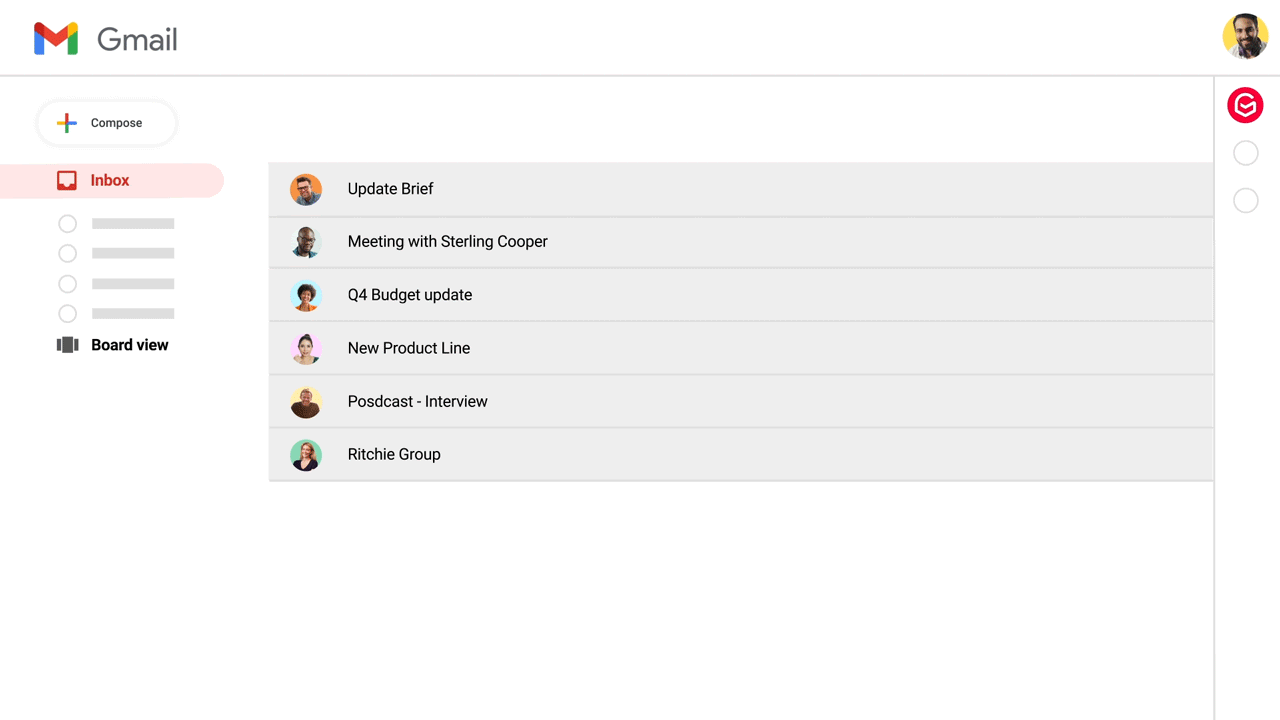
Task: Click sender avatar on Ritchie Group email
Action: [306, 455]
